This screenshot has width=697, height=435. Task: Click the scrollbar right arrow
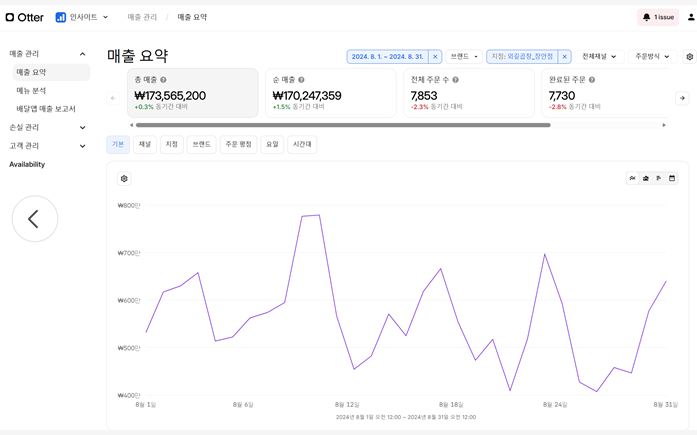(664, 125)
